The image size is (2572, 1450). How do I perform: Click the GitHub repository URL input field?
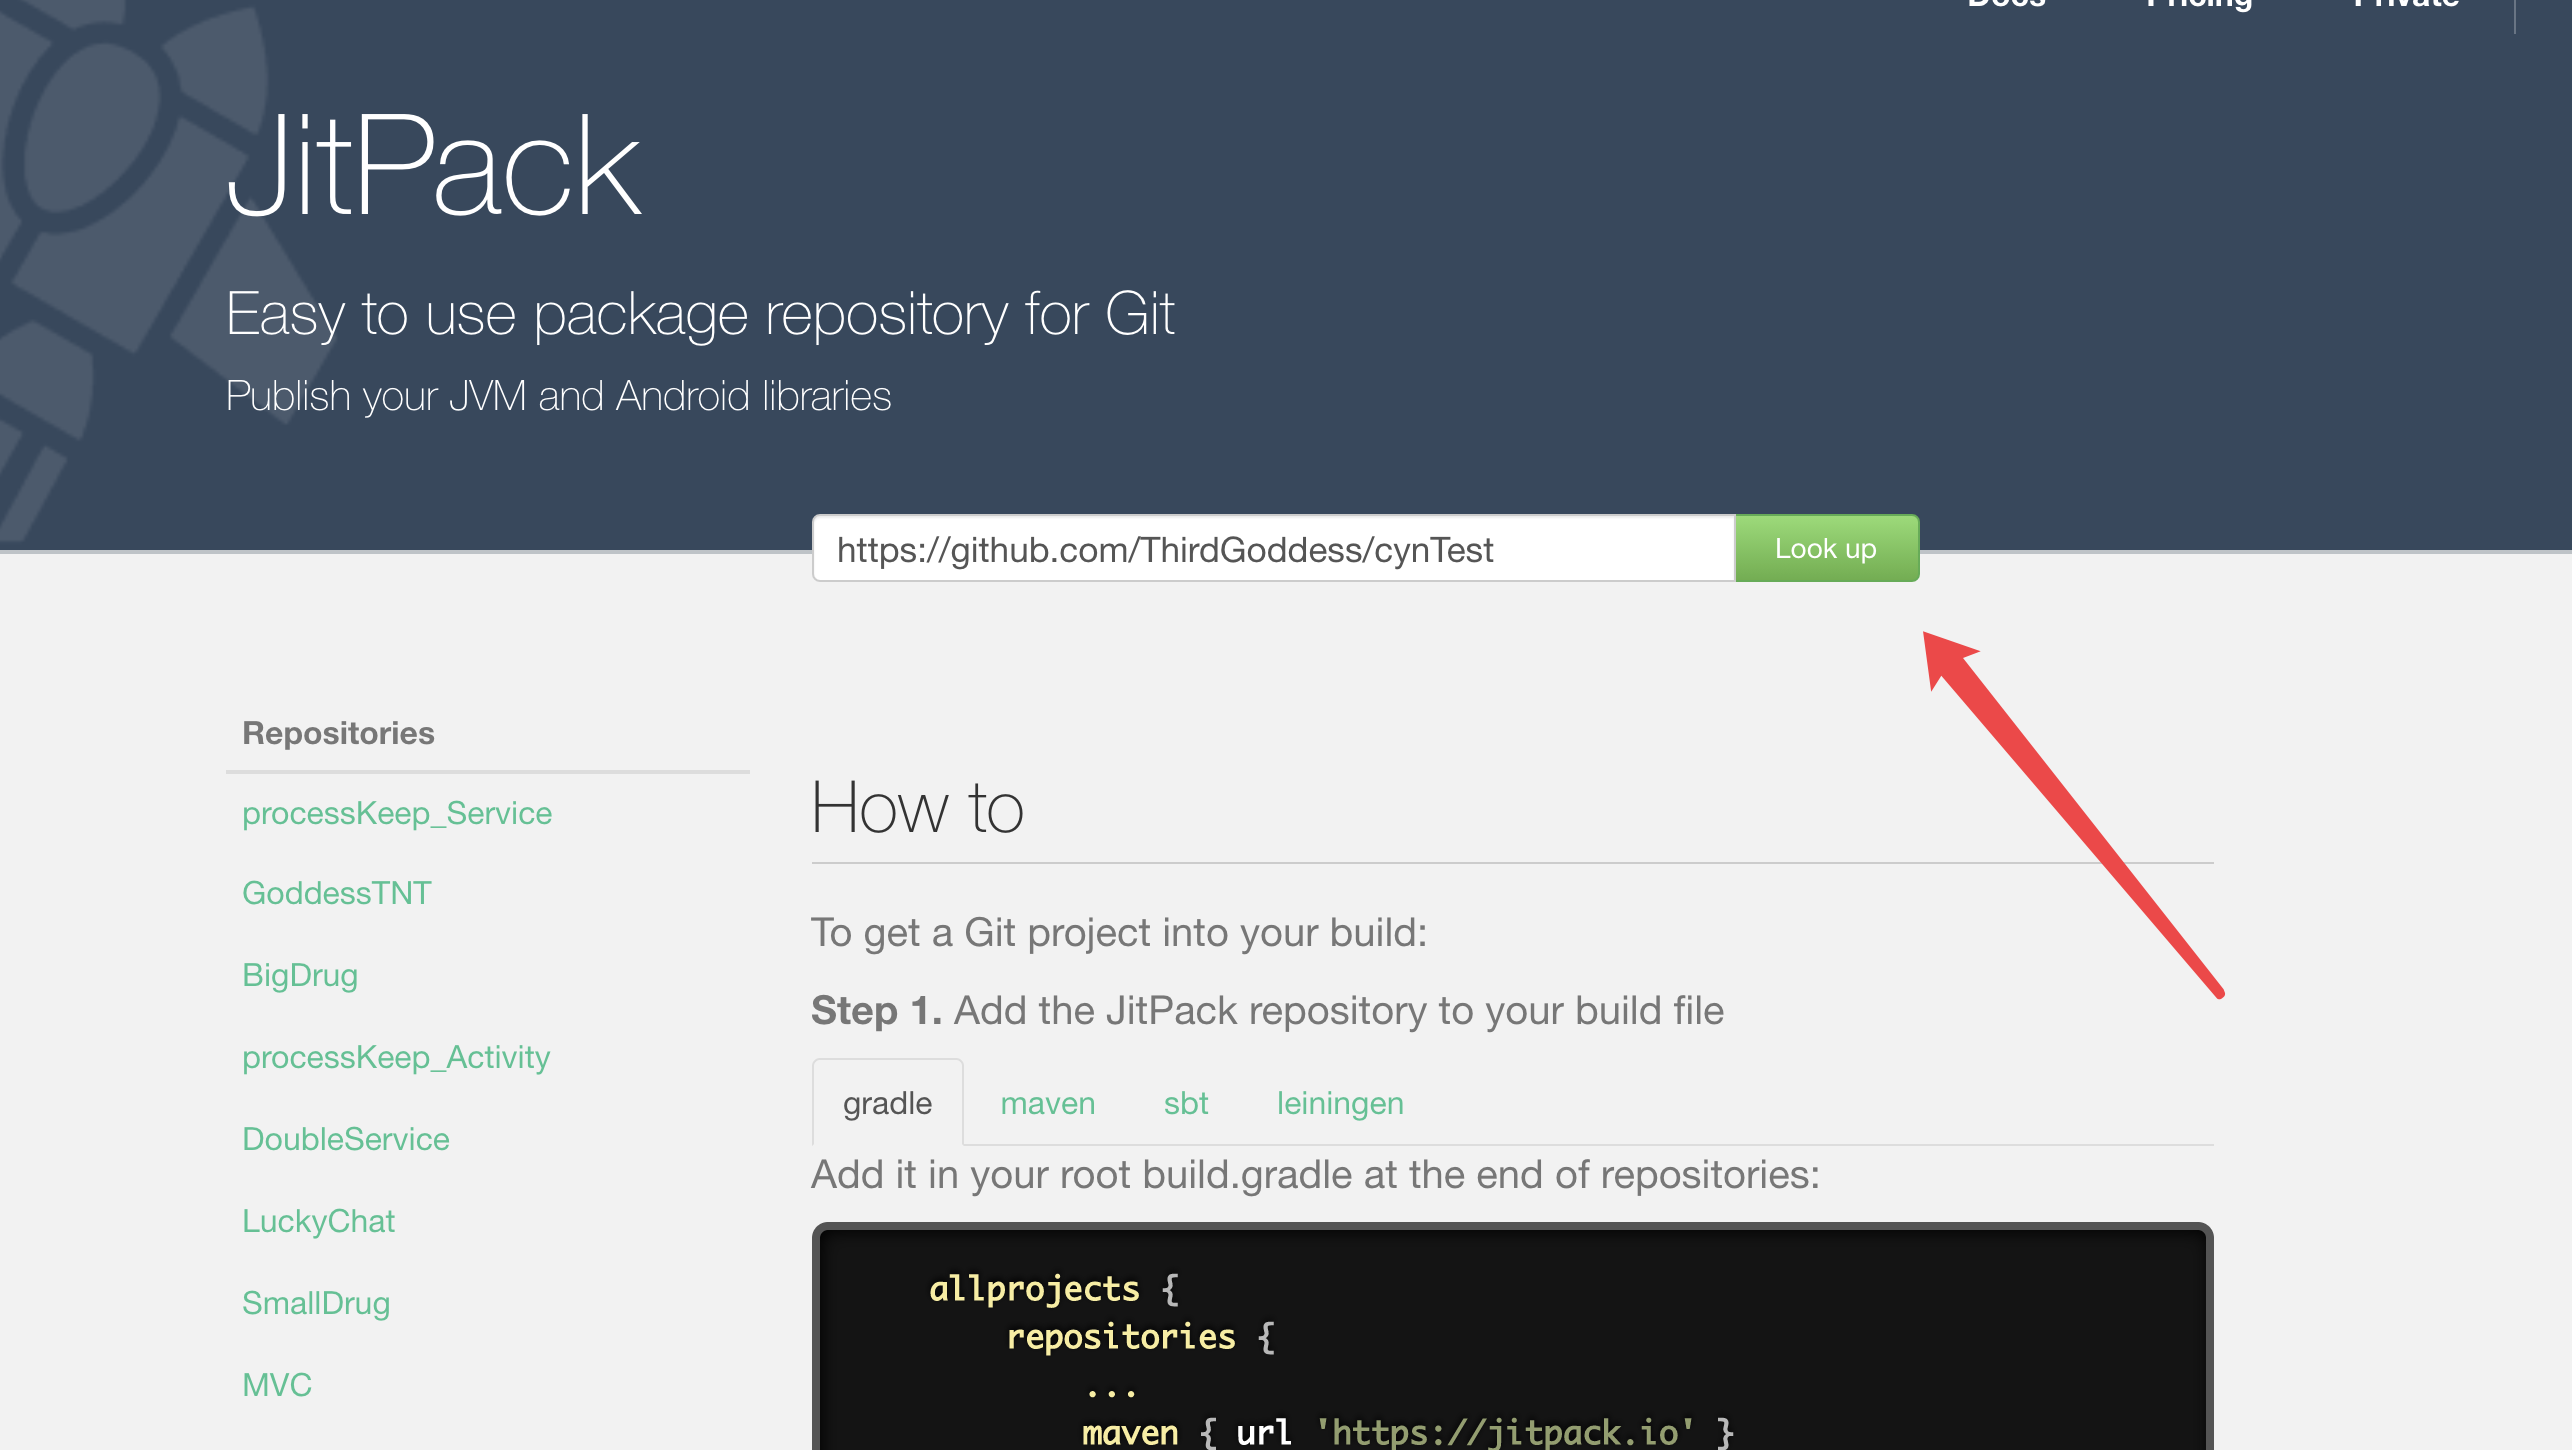(1272, 549)
